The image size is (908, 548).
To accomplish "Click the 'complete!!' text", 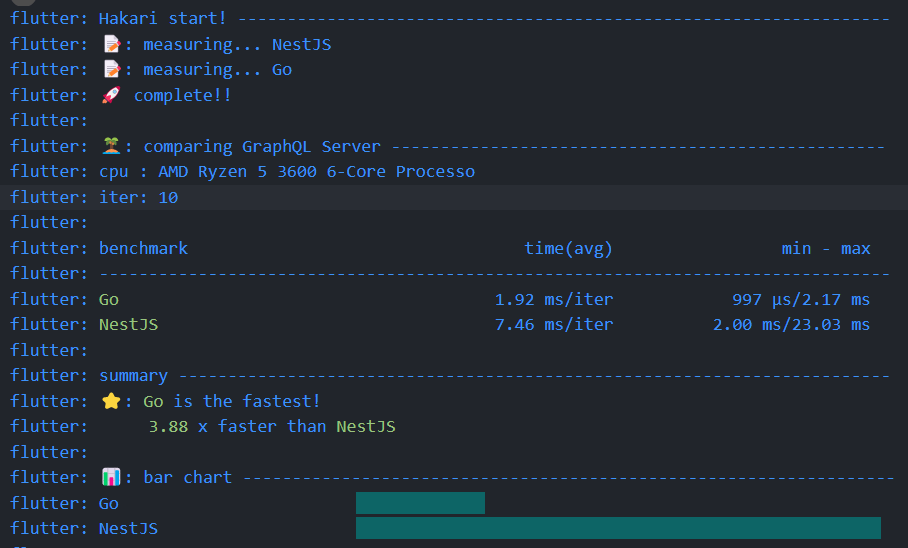I will (182, 96).
